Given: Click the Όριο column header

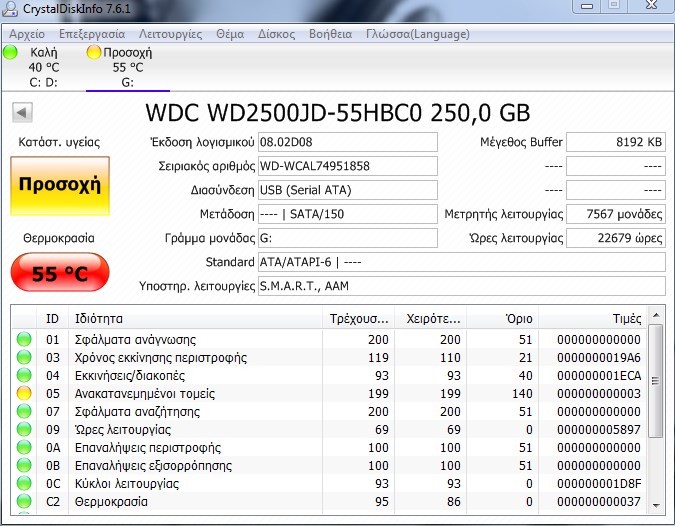Looking at the screenshot, I should [x=502, y=319].
